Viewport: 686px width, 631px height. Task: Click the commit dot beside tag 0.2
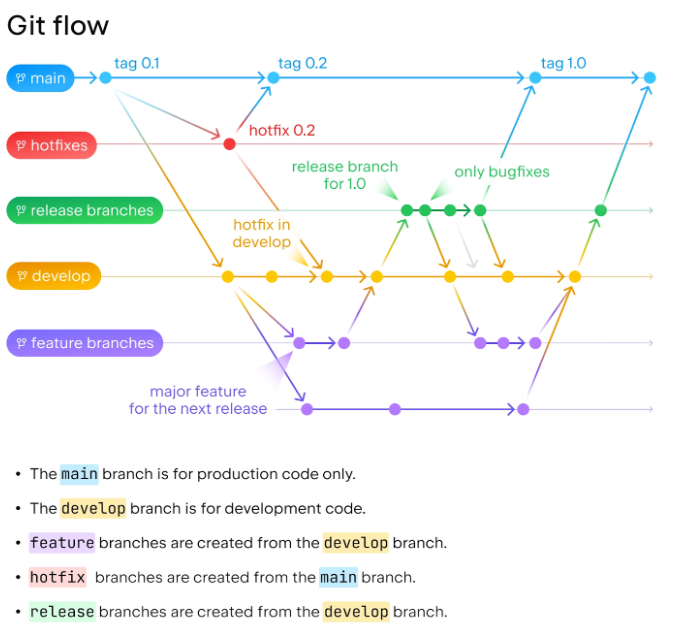(x=272, y=77)
